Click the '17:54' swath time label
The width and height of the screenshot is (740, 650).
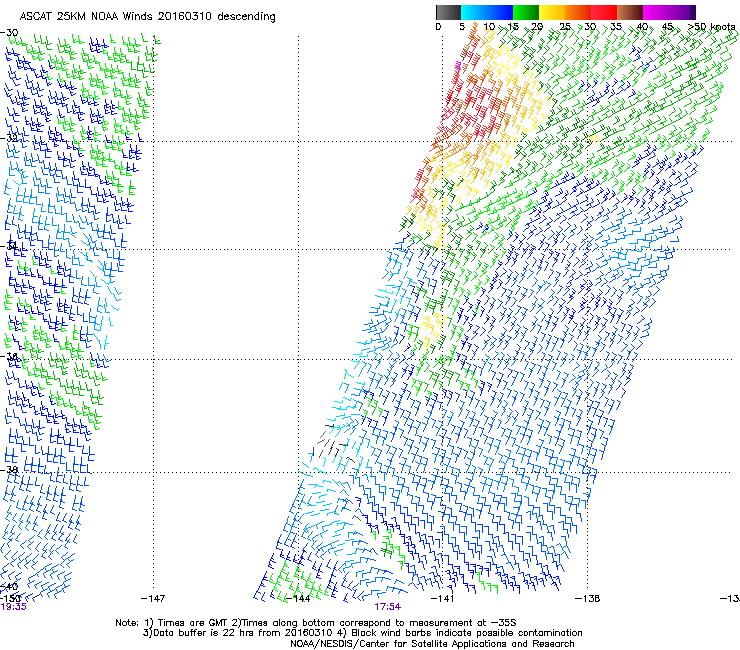coord(387,607)
